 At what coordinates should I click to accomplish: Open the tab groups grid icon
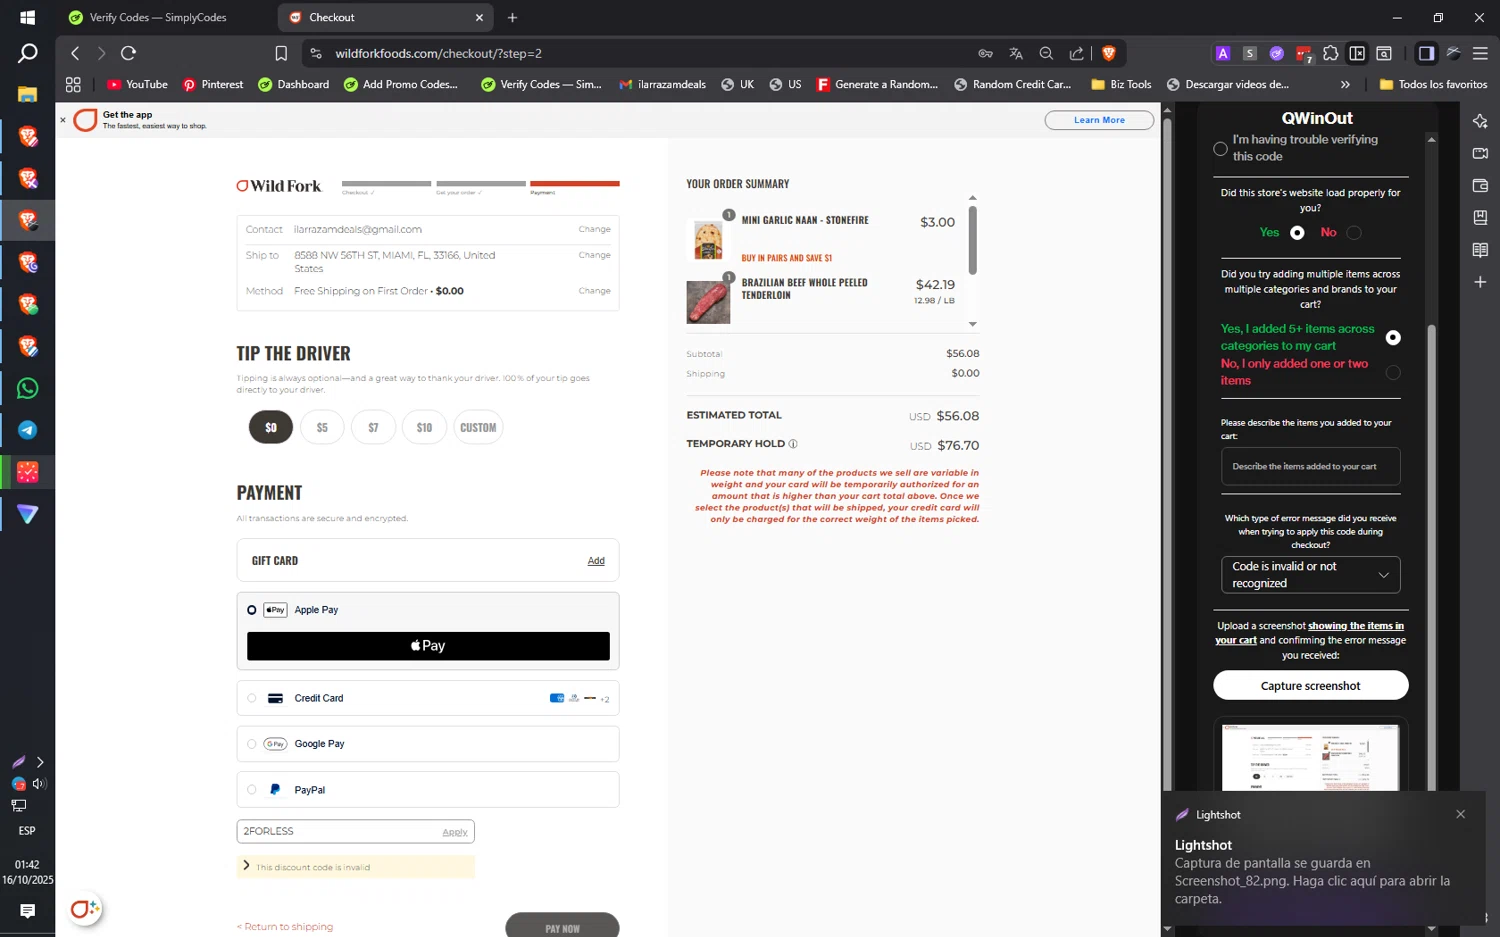[x=73, y=85]
